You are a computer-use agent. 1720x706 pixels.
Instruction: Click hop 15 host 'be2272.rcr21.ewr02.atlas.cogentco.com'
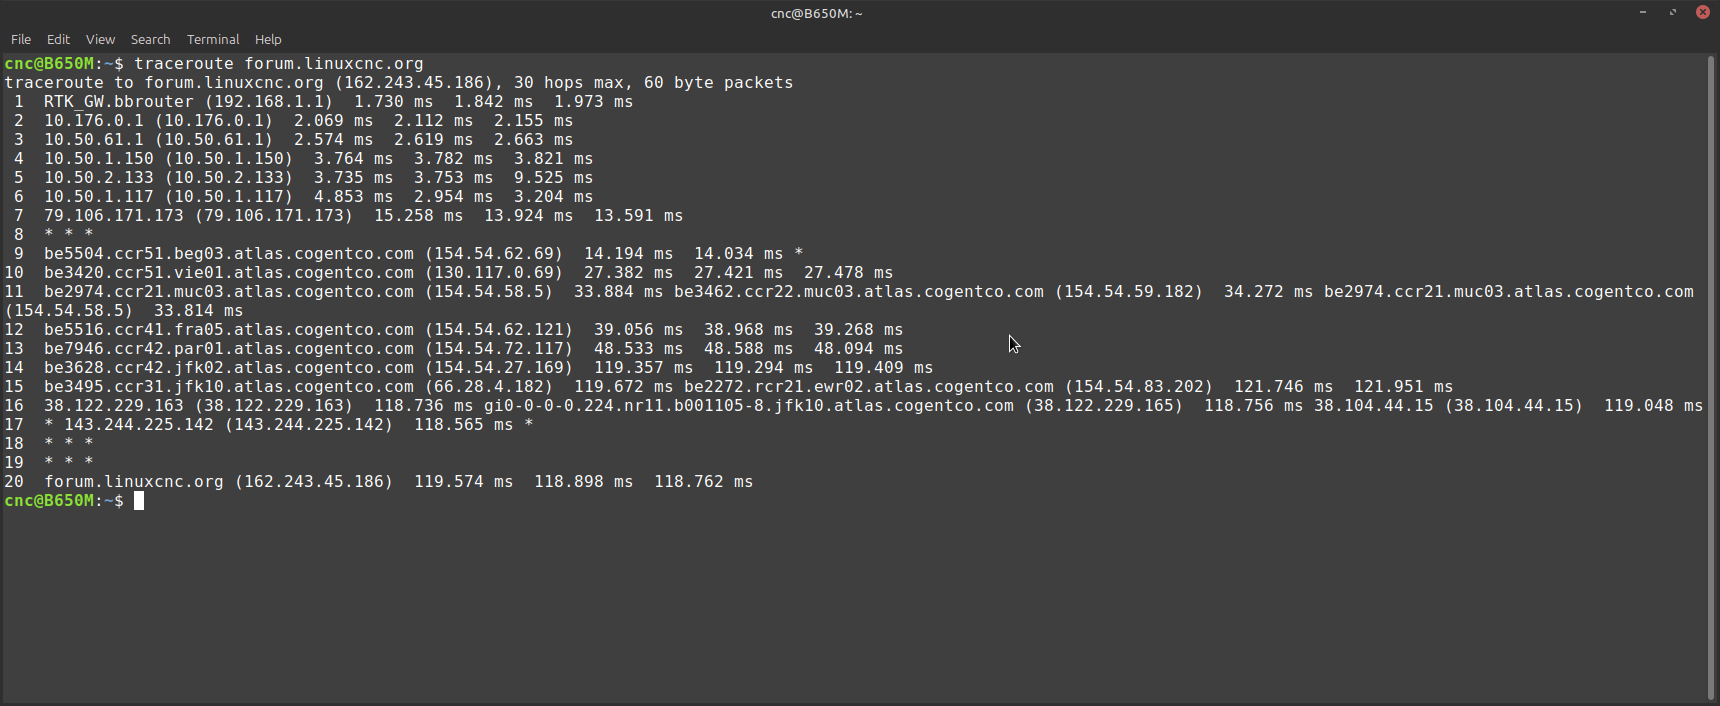tap(869, 386)
